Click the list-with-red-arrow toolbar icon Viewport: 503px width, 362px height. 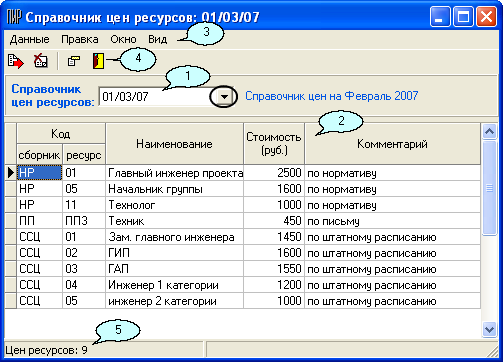[x=15, y=61]
